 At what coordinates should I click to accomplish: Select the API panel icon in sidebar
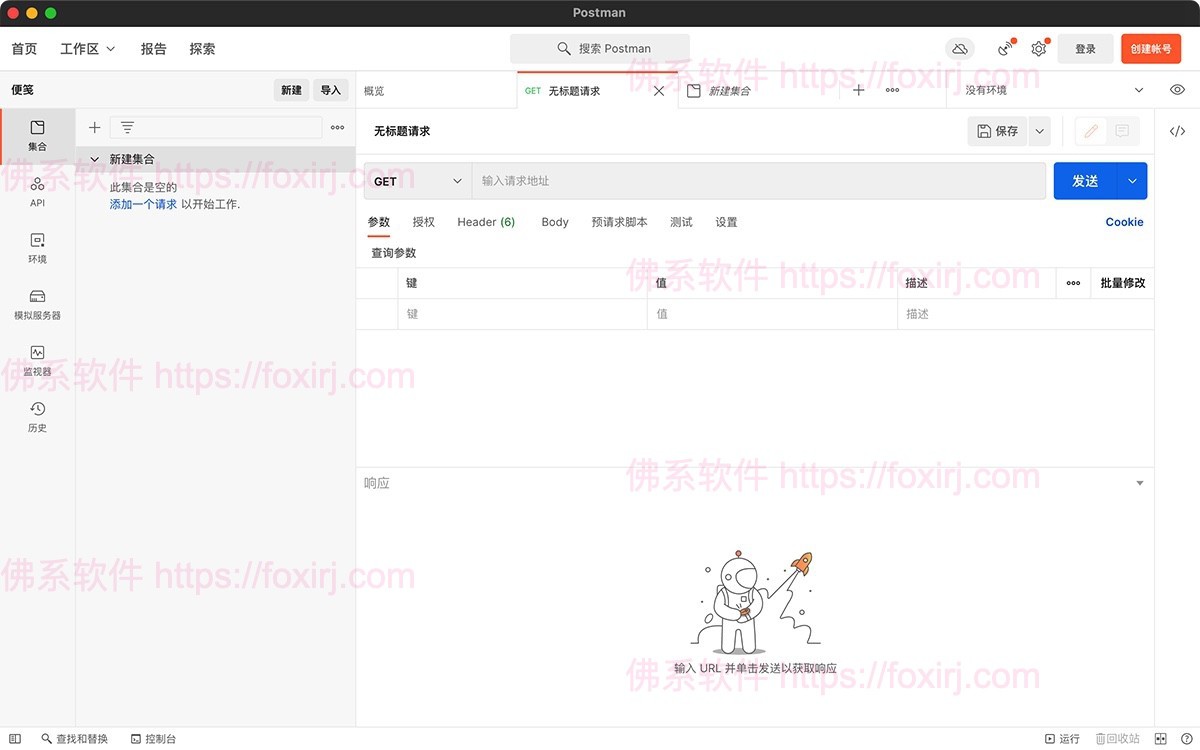tap(37, 192)
